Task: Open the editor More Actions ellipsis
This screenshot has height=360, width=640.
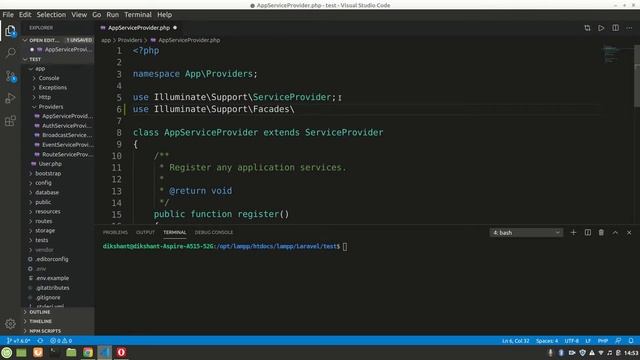Action: point(629,28)
